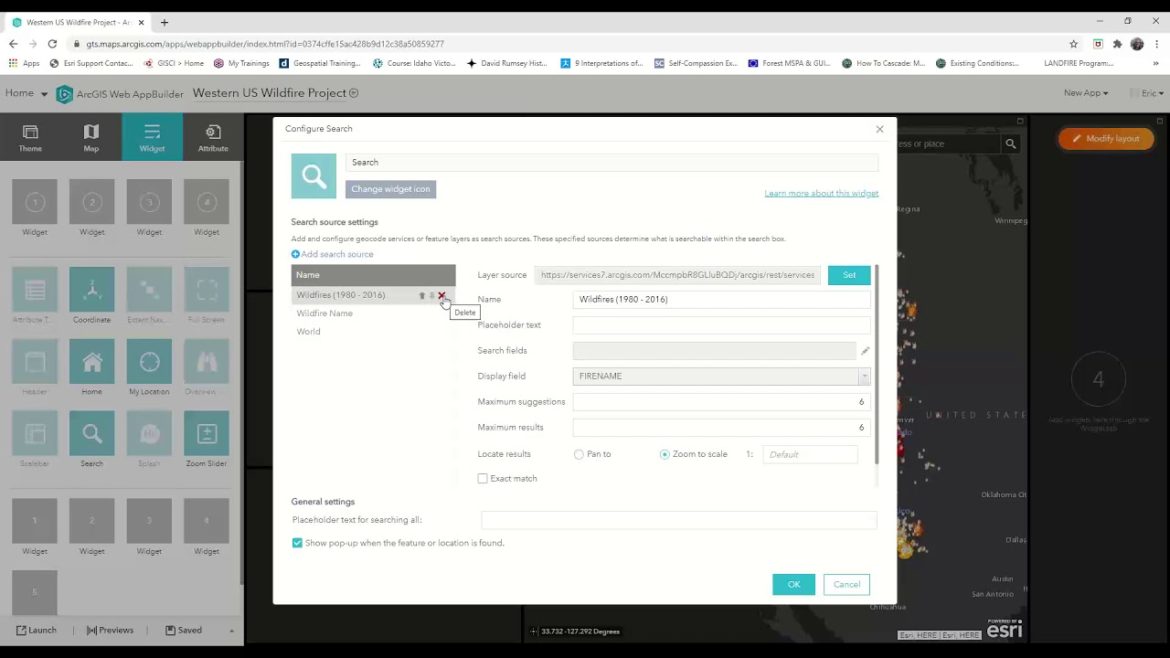Screen dimensions: 1170x658
Task: Move Wildfires (1980 - 2016) source up
Action: (x=422, y=295)
